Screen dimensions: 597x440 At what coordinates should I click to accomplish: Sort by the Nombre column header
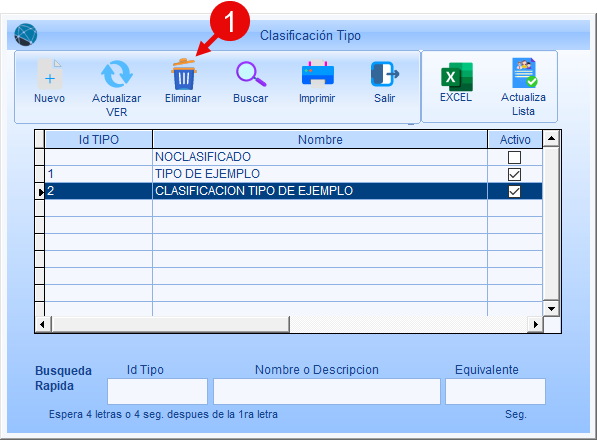click(320, 139)
